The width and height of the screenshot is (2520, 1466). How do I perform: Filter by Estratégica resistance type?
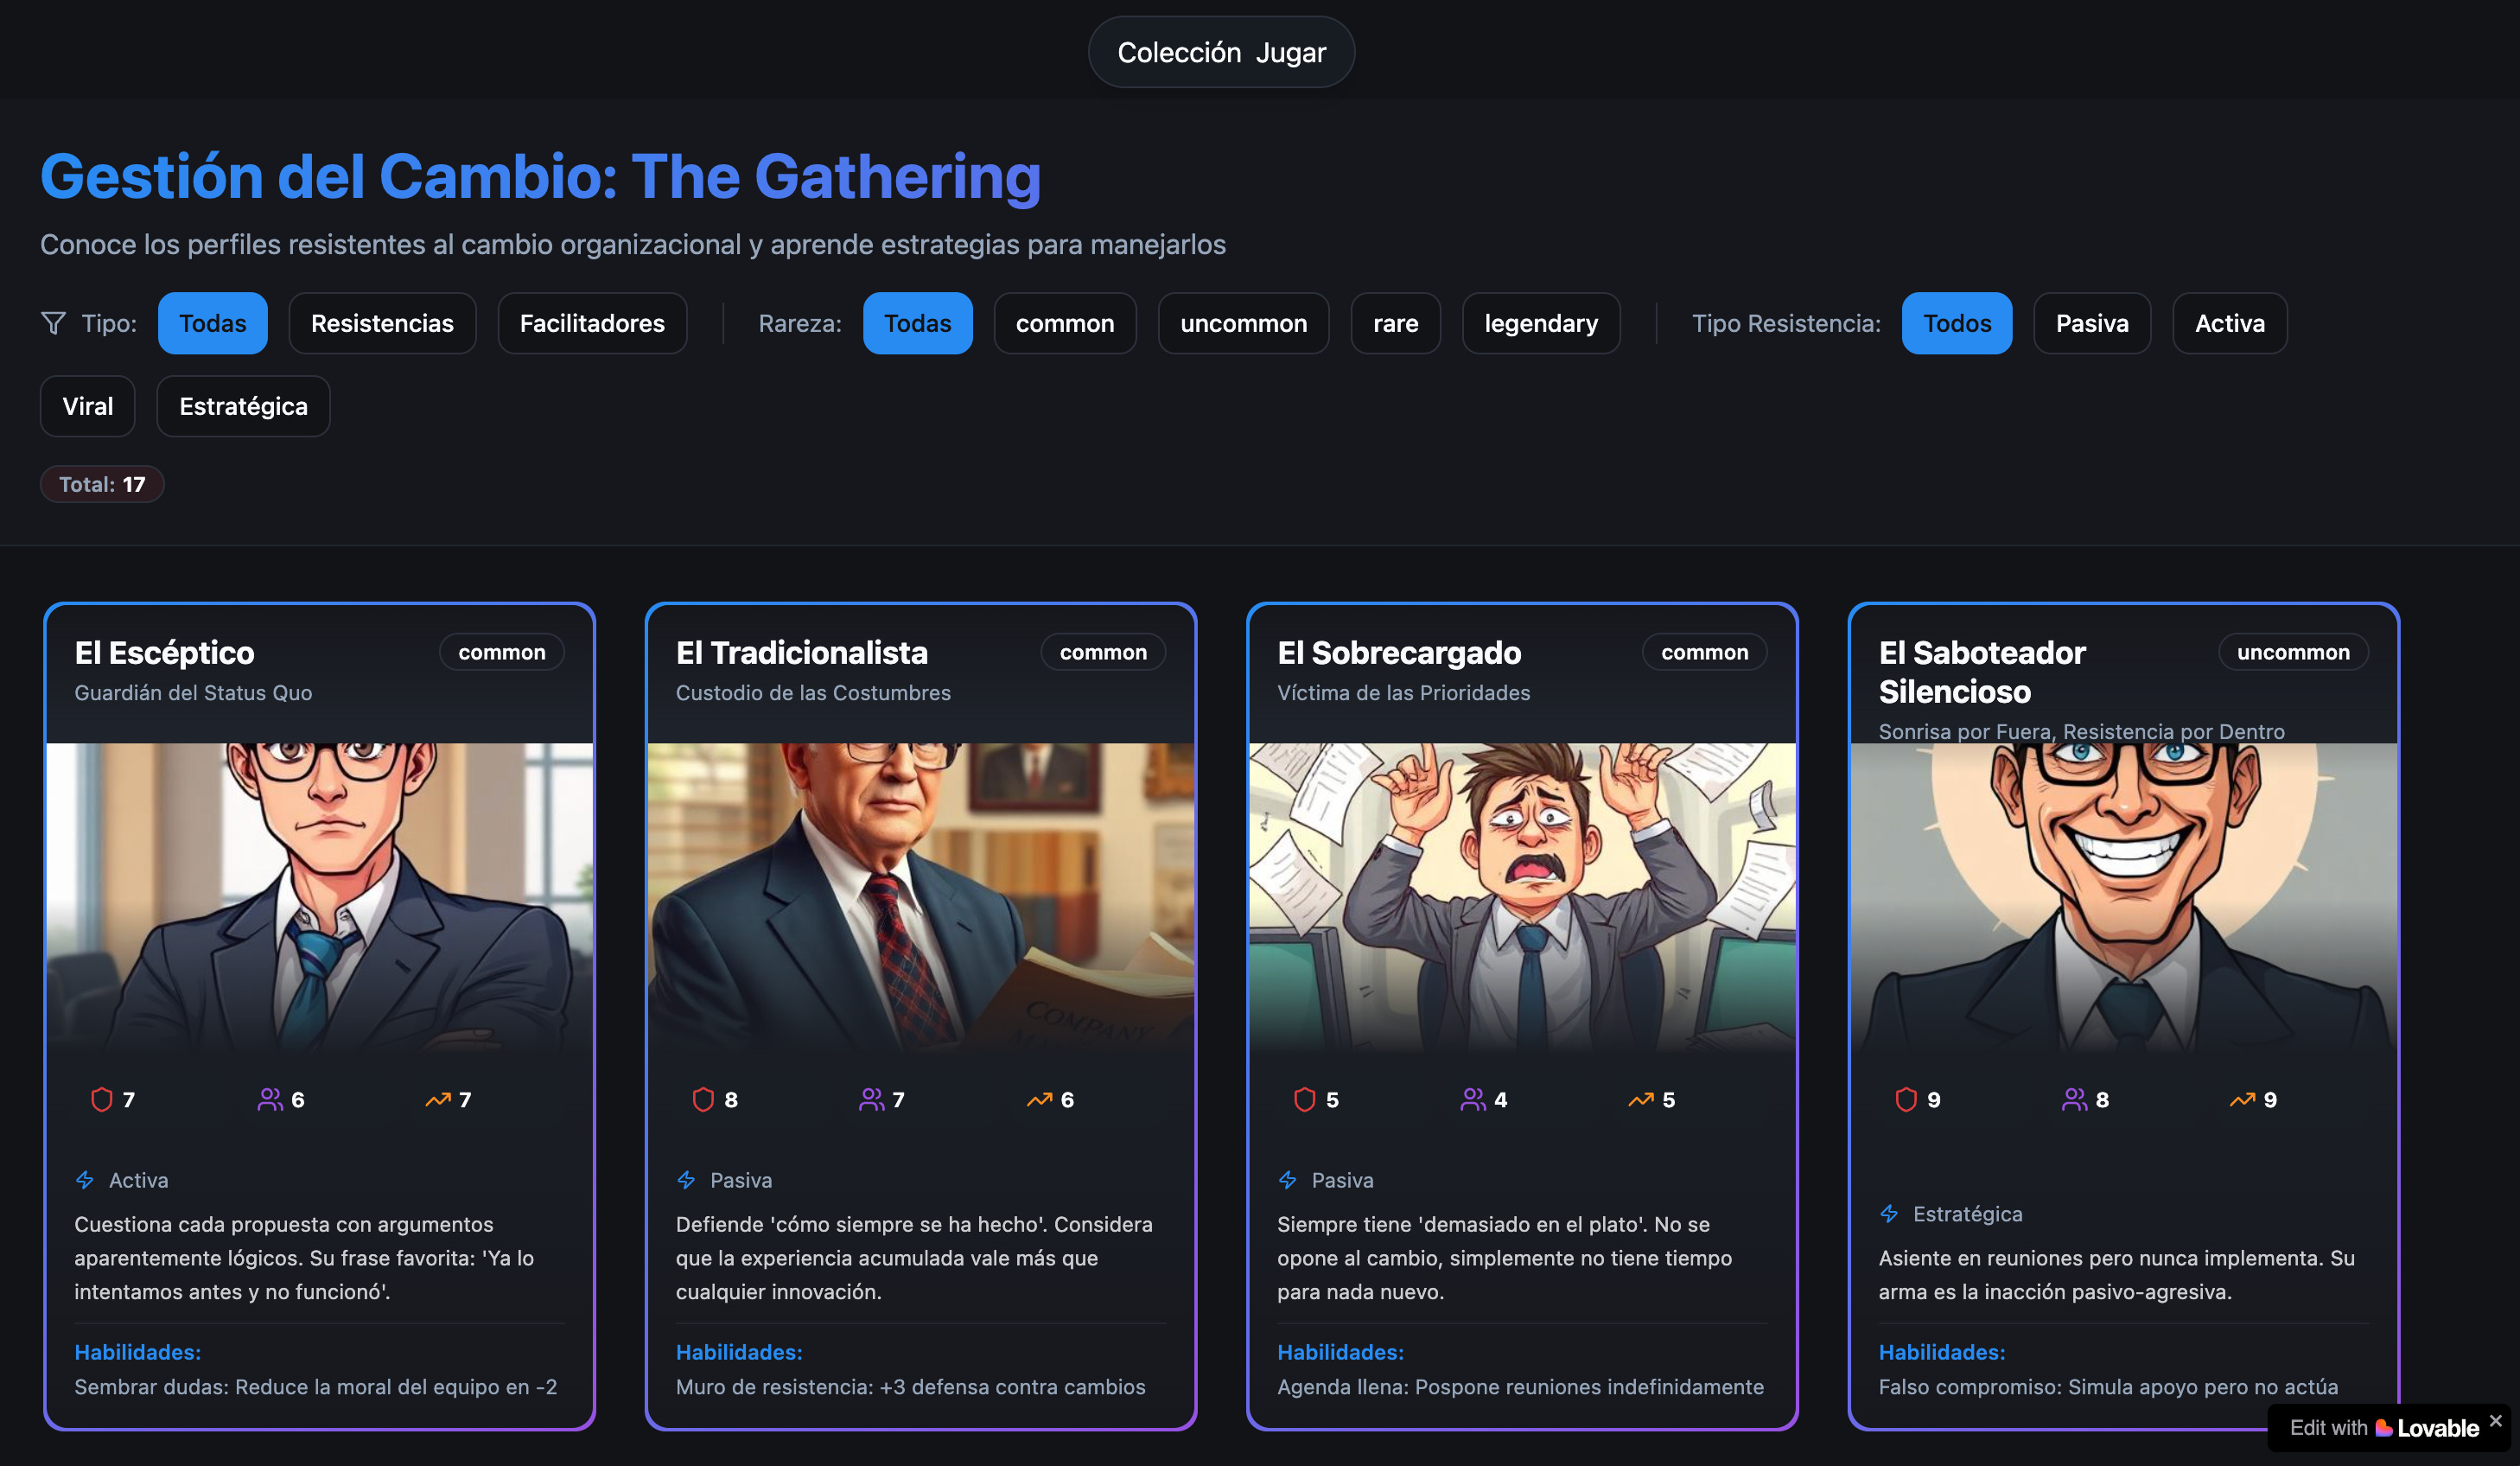point(243,406)
